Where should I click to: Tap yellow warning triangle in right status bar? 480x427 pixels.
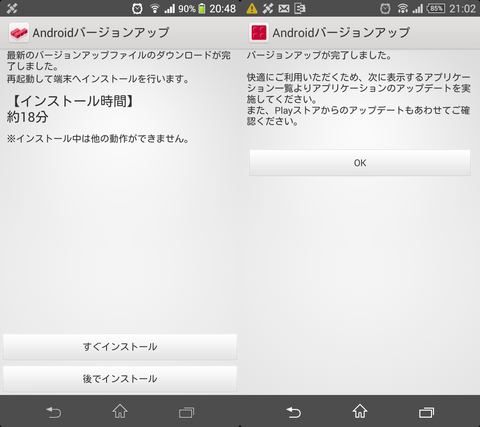(x=252, y=8)
